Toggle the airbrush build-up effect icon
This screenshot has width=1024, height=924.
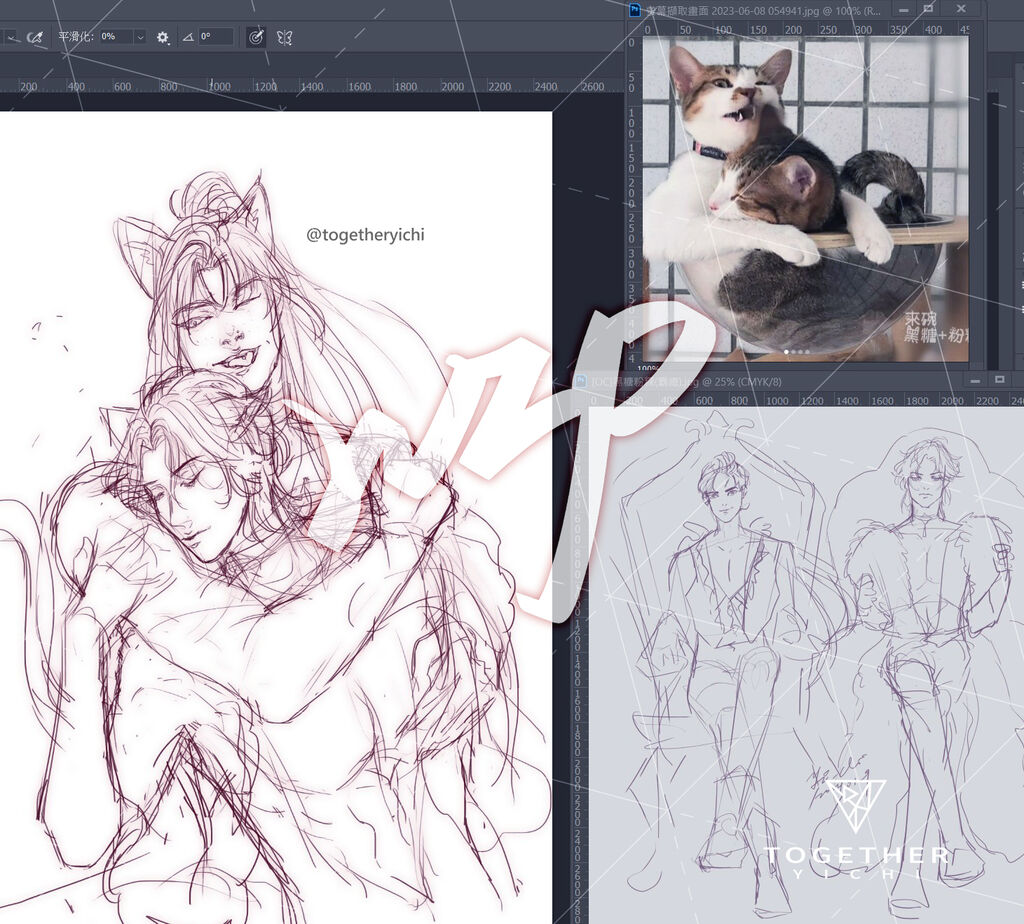point(35,37)
